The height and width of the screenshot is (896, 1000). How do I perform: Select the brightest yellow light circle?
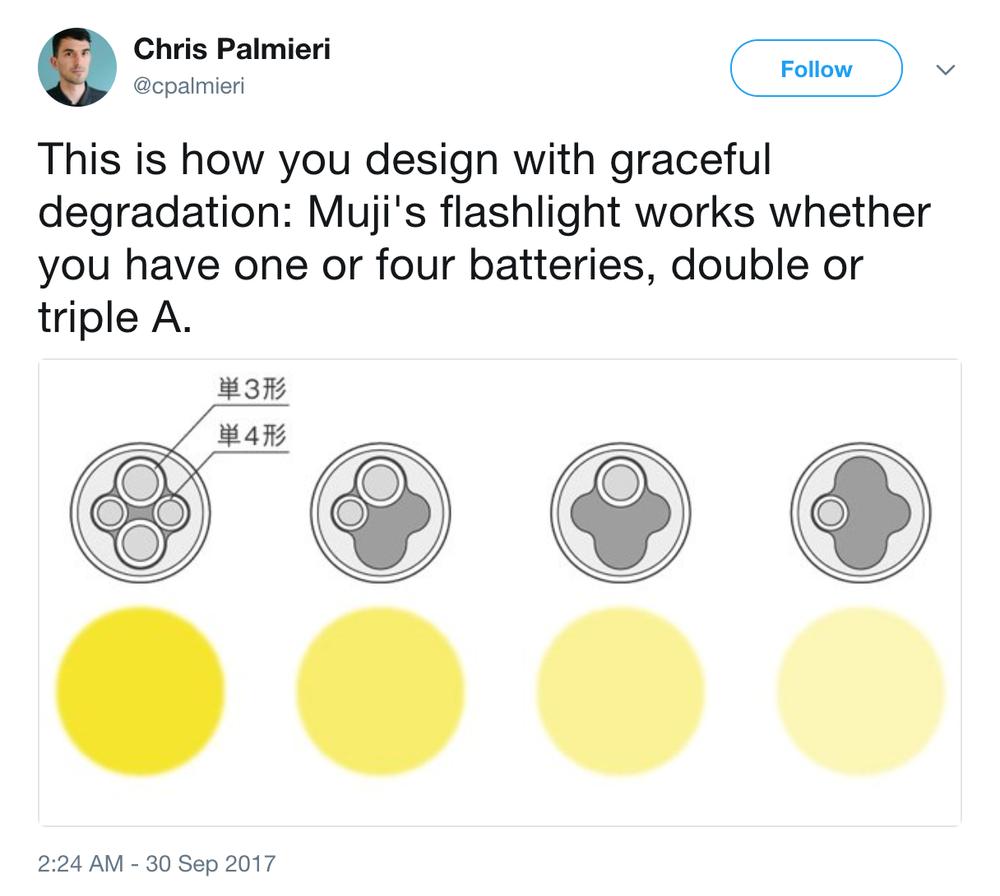coord(140,691)
